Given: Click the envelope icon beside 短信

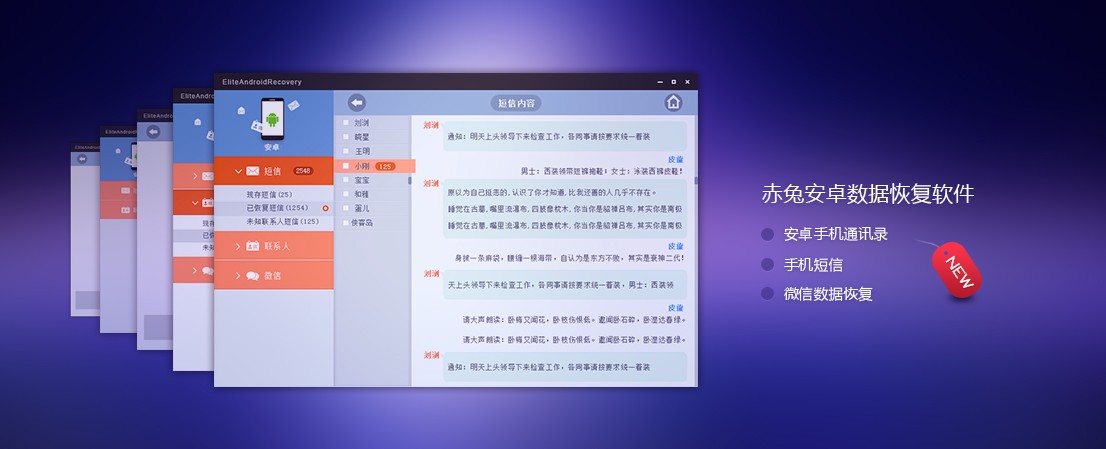Looking at the screenshot, I should point(253,171).
